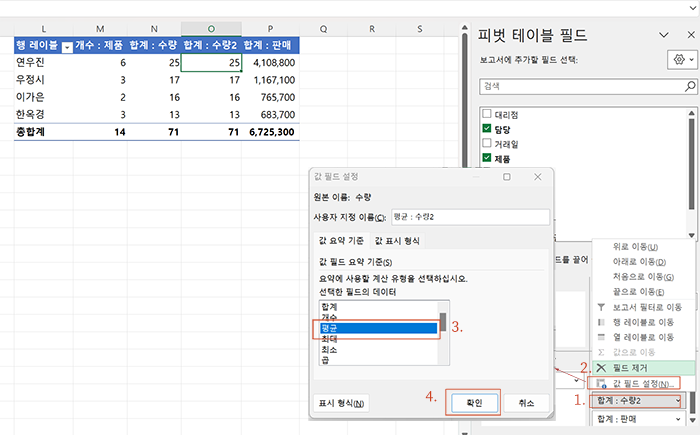Choose 필드 제거 in the context menu
The height and width of the screenshot is (435, 700).
tap(643, 368)
